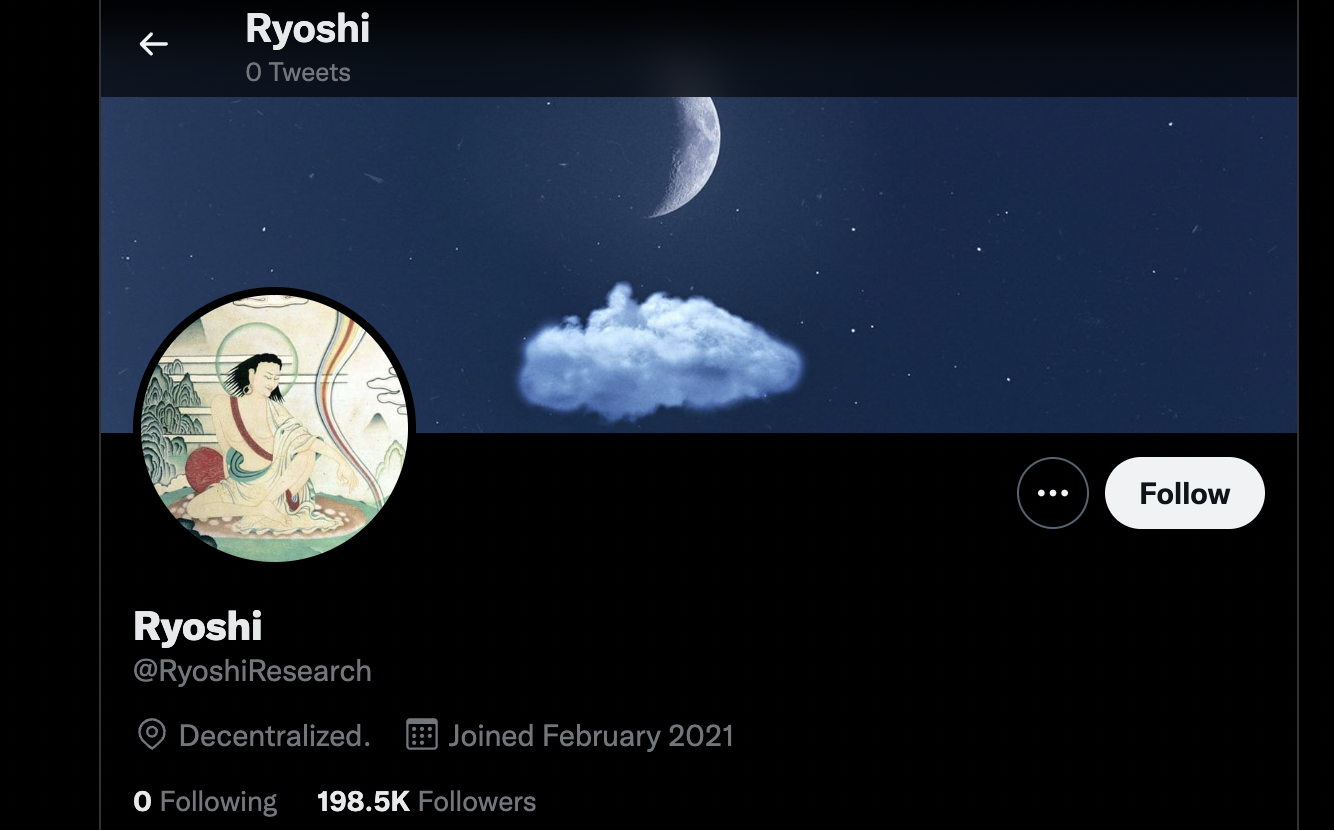
Task: Click the location pin icon
Action: click(x=151, y=736)
